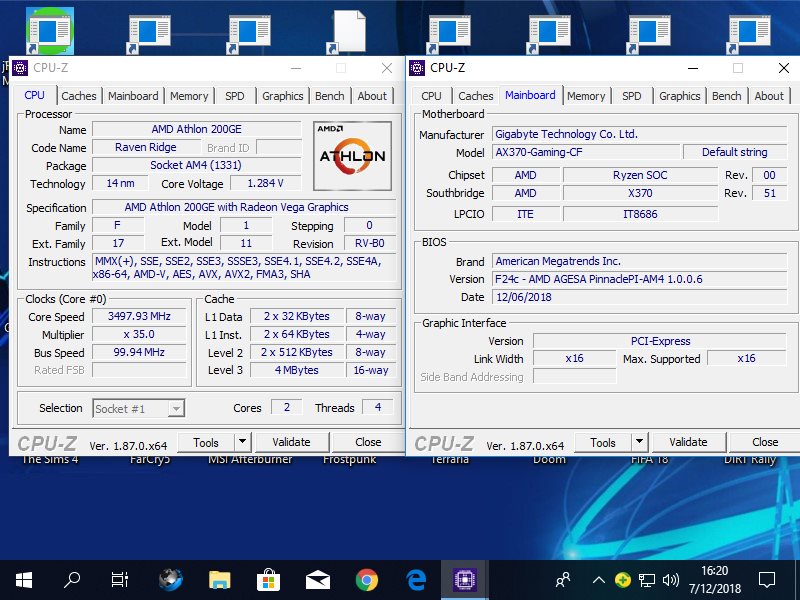Switch to Graphics tab in right CPU-Z window
The height and width of the screenshot is (600, 800).
680,96
